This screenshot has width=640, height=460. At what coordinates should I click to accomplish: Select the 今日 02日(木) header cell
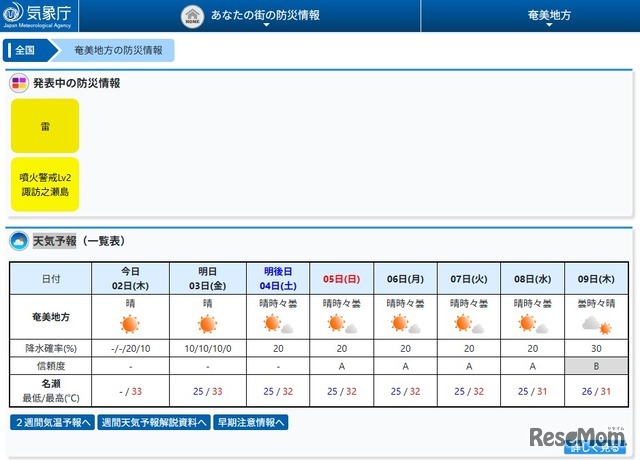(x=130, y=278)
